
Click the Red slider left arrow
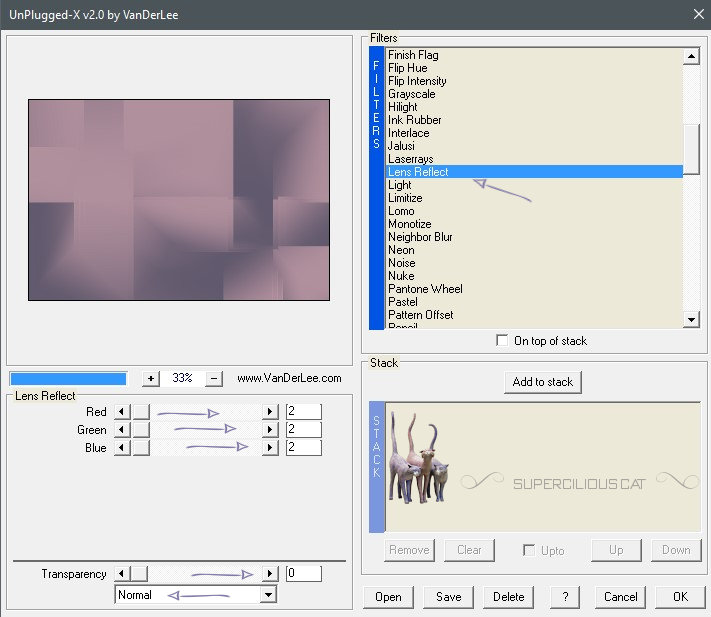[x=123, y=412]
